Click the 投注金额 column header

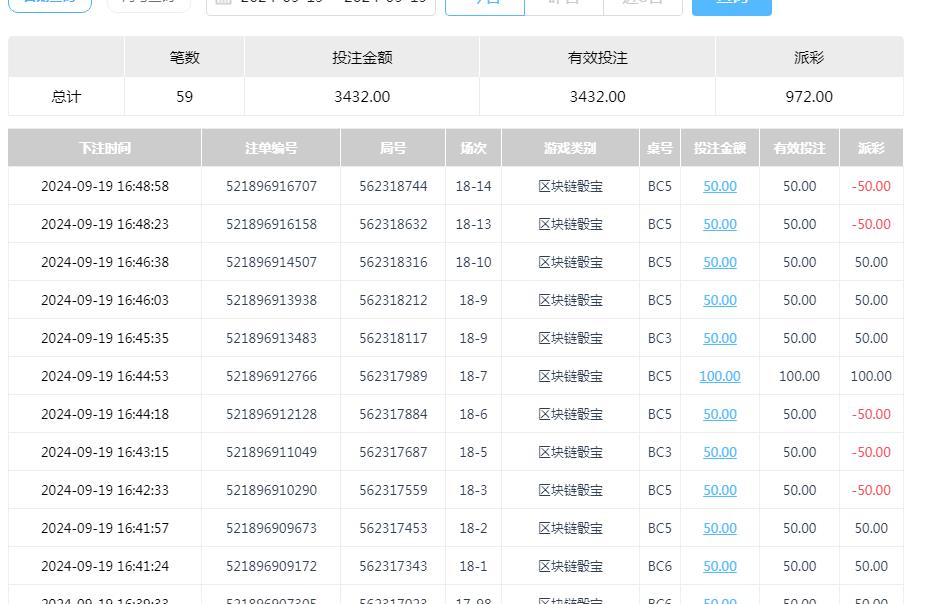(719, 147)
